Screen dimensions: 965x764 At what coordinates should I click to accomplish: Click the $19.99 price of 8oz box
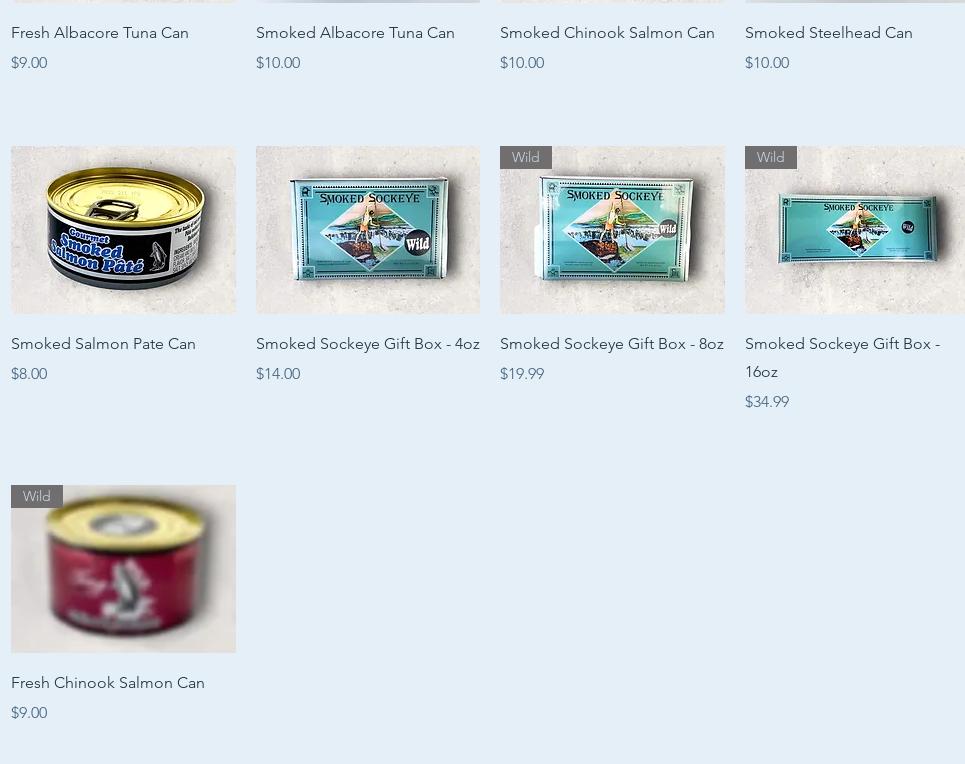click(x=522, y=374)
